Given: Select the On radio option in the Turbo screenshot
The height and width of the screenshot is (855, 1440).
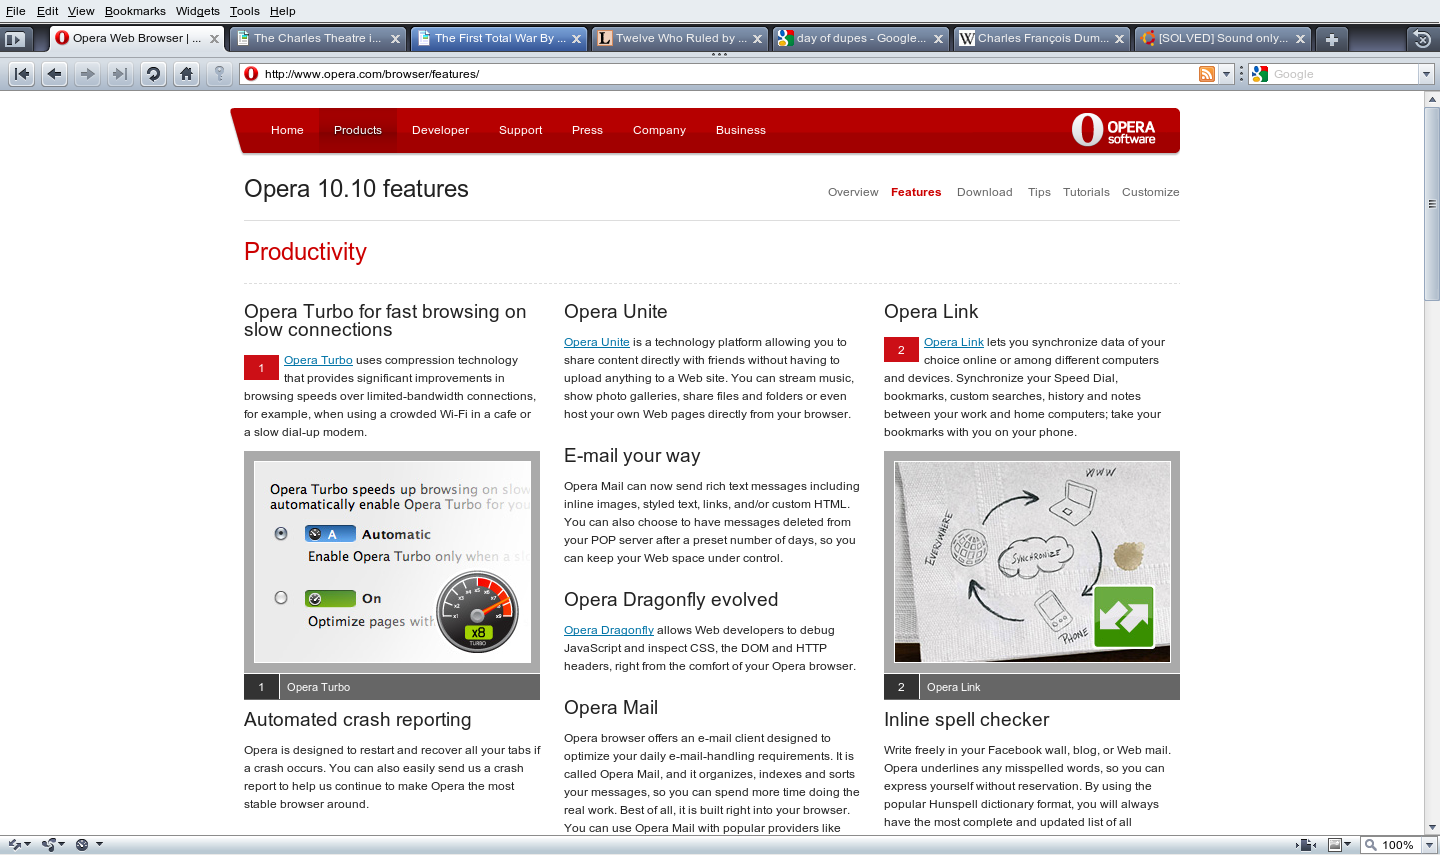Looking at the screenshot, I should (x=281, y=597).
